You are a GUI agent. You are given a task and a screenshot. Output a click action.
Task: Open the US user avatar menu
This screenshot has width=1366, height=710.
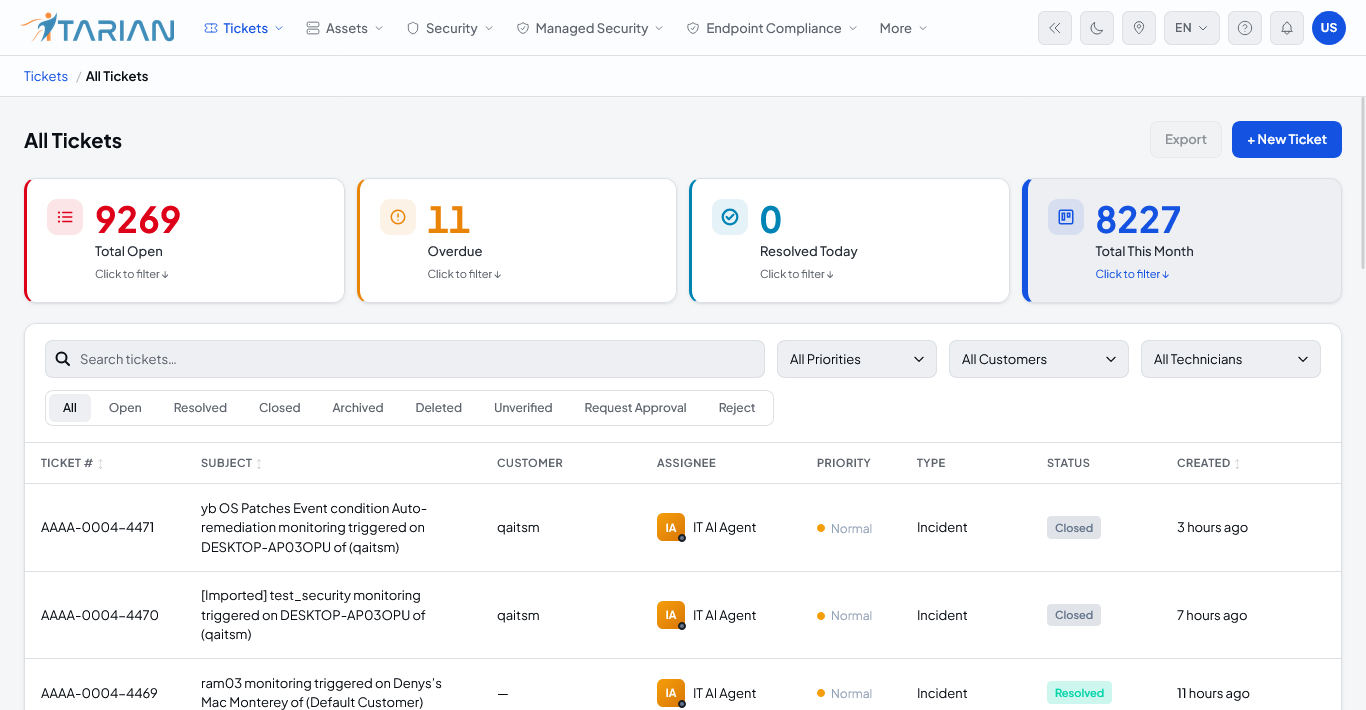coord(1329,28)
